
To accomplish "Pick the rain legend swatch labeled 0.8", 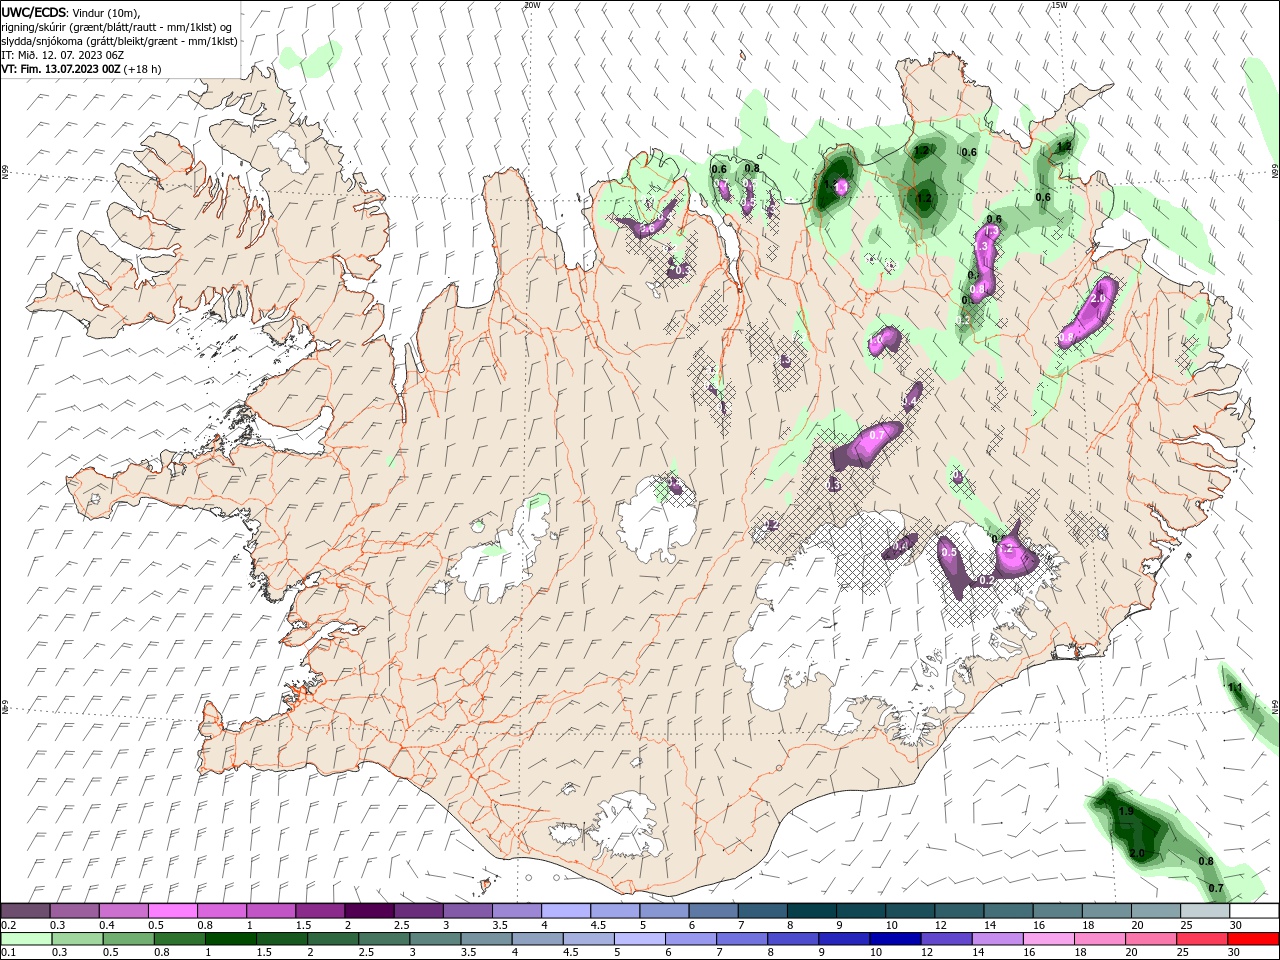I will tap(179, 939).
